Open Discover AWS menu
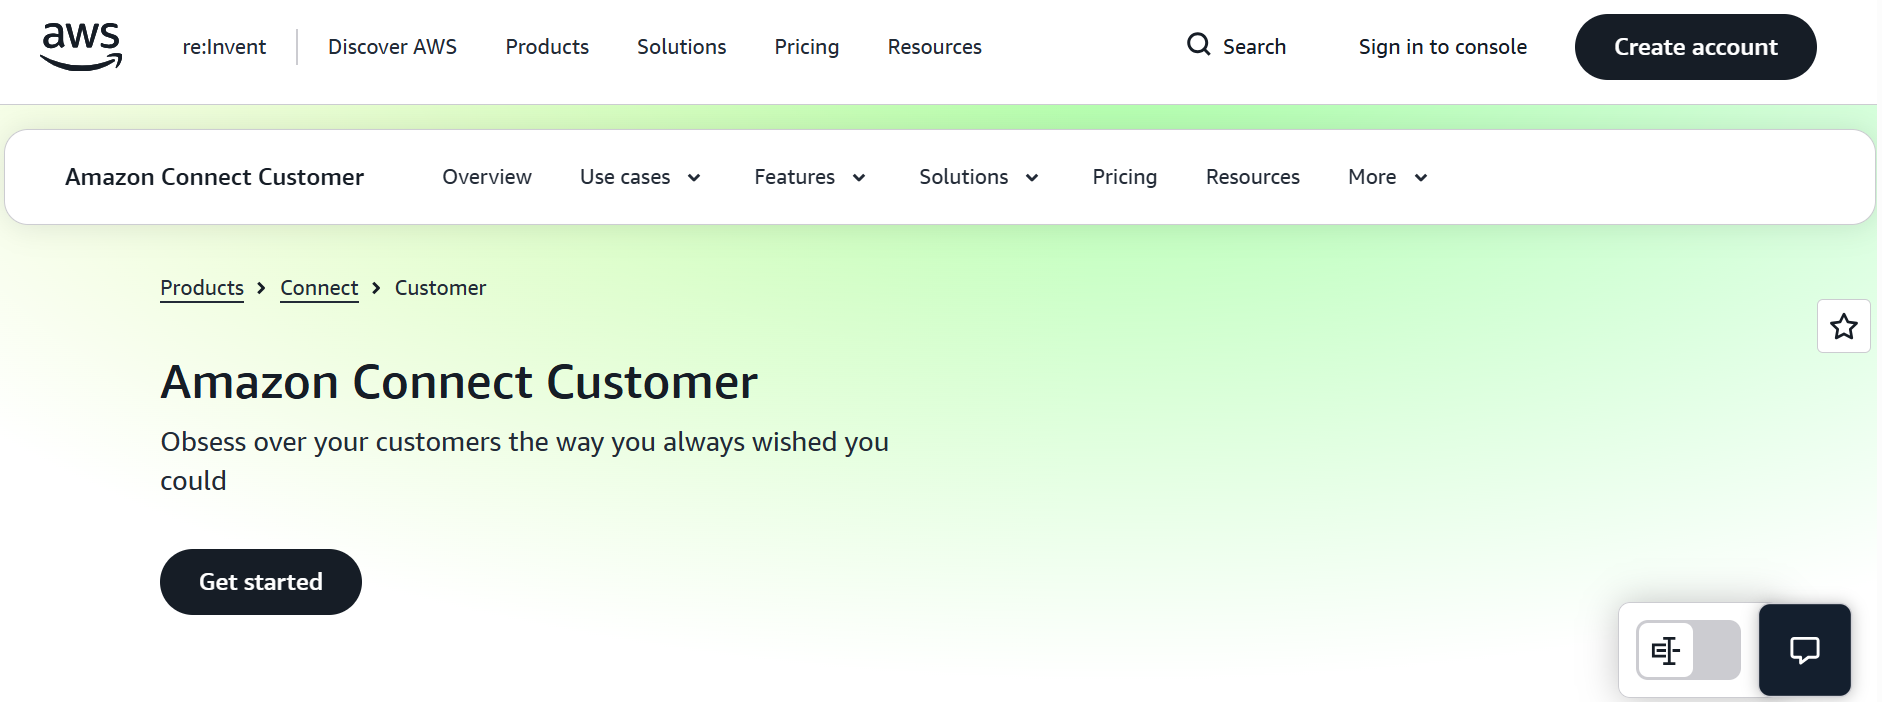The image size is (1882, 702). point(392,47)
